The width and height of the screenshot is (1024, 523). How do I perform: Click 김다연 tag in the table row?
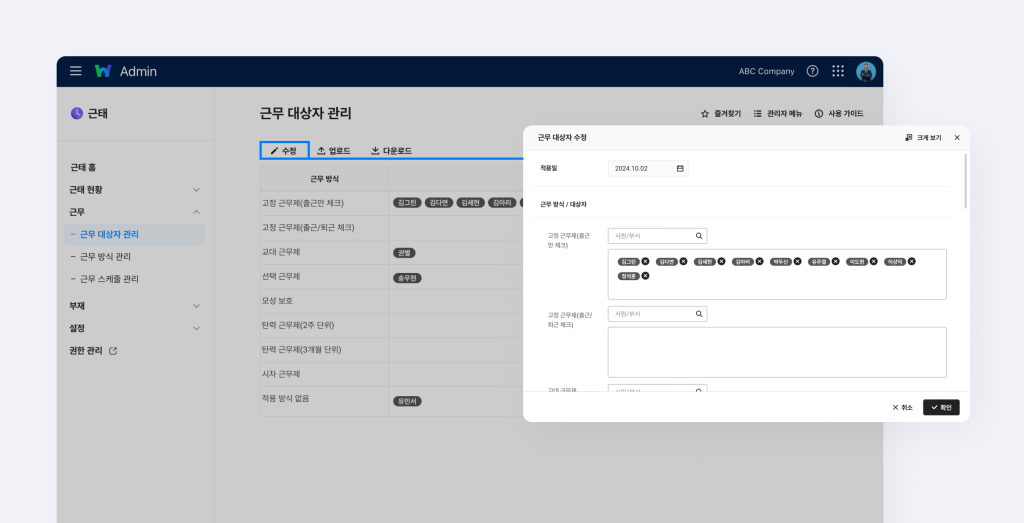[439, 203]
